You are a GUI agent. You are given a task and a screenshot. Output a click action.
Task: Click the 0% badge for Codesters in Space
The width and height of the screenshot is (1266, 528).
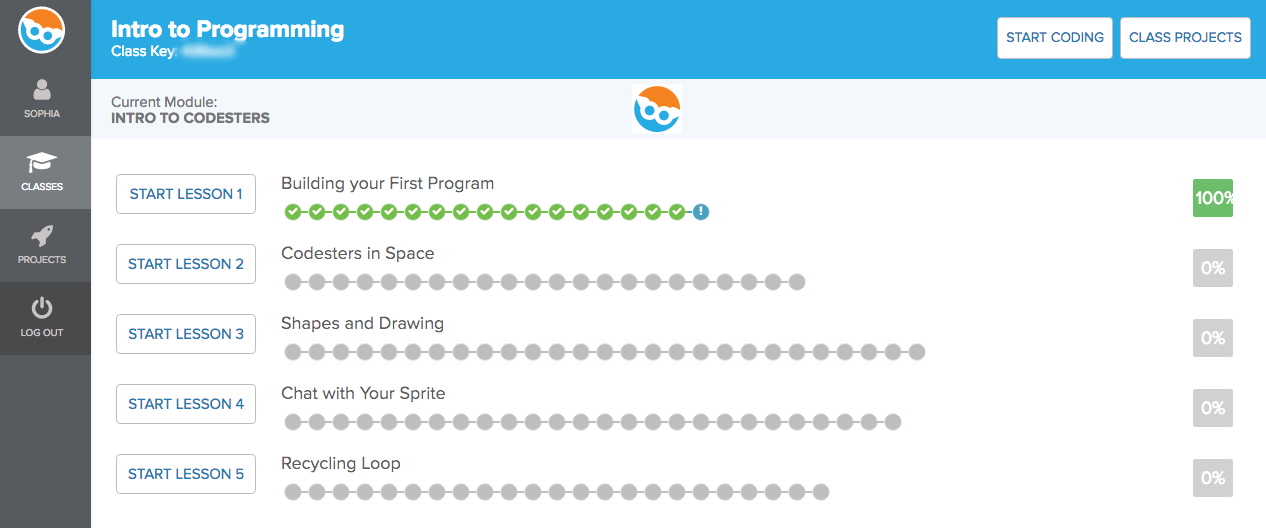pyautogui.click(x=1213, y=268)
